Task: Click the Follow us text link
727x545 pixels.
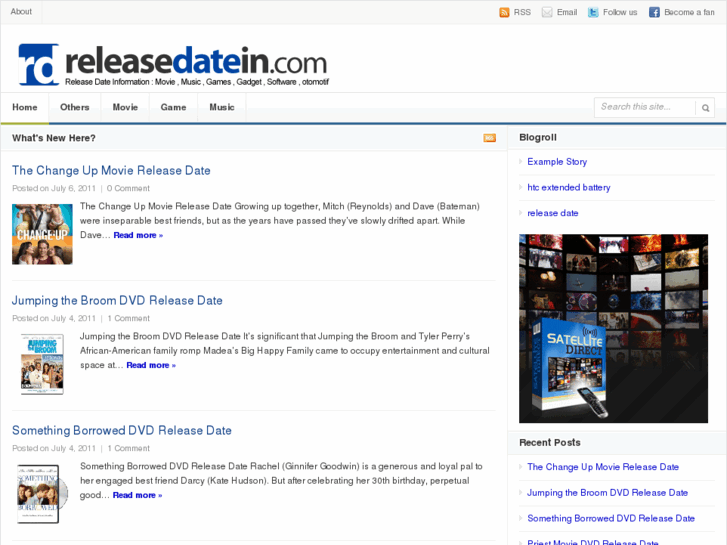Action: [620, 13]
